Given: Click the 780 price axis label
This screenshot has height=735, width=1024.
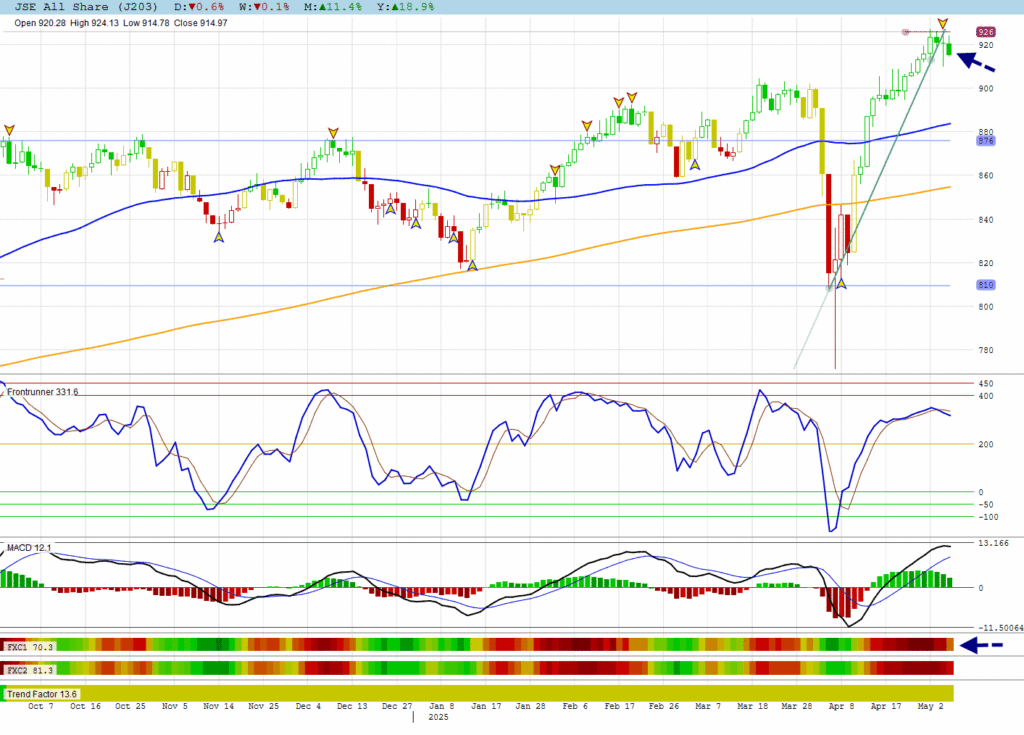Looking at the screenshot, I should coord(986,350).
